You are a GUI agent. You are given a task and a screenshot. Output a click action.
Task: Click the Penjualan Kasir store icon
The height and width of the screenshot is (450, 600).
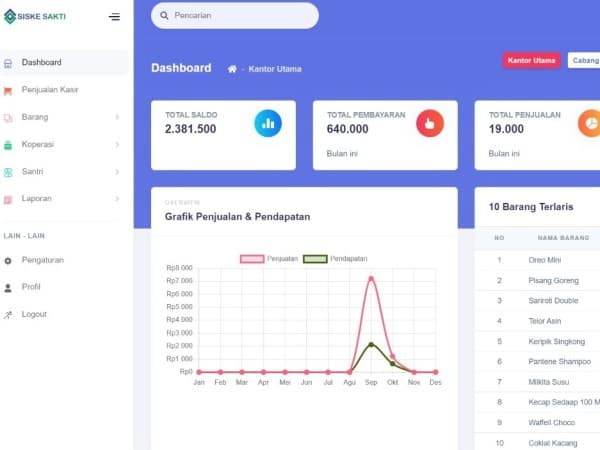[x=8, y=91]
